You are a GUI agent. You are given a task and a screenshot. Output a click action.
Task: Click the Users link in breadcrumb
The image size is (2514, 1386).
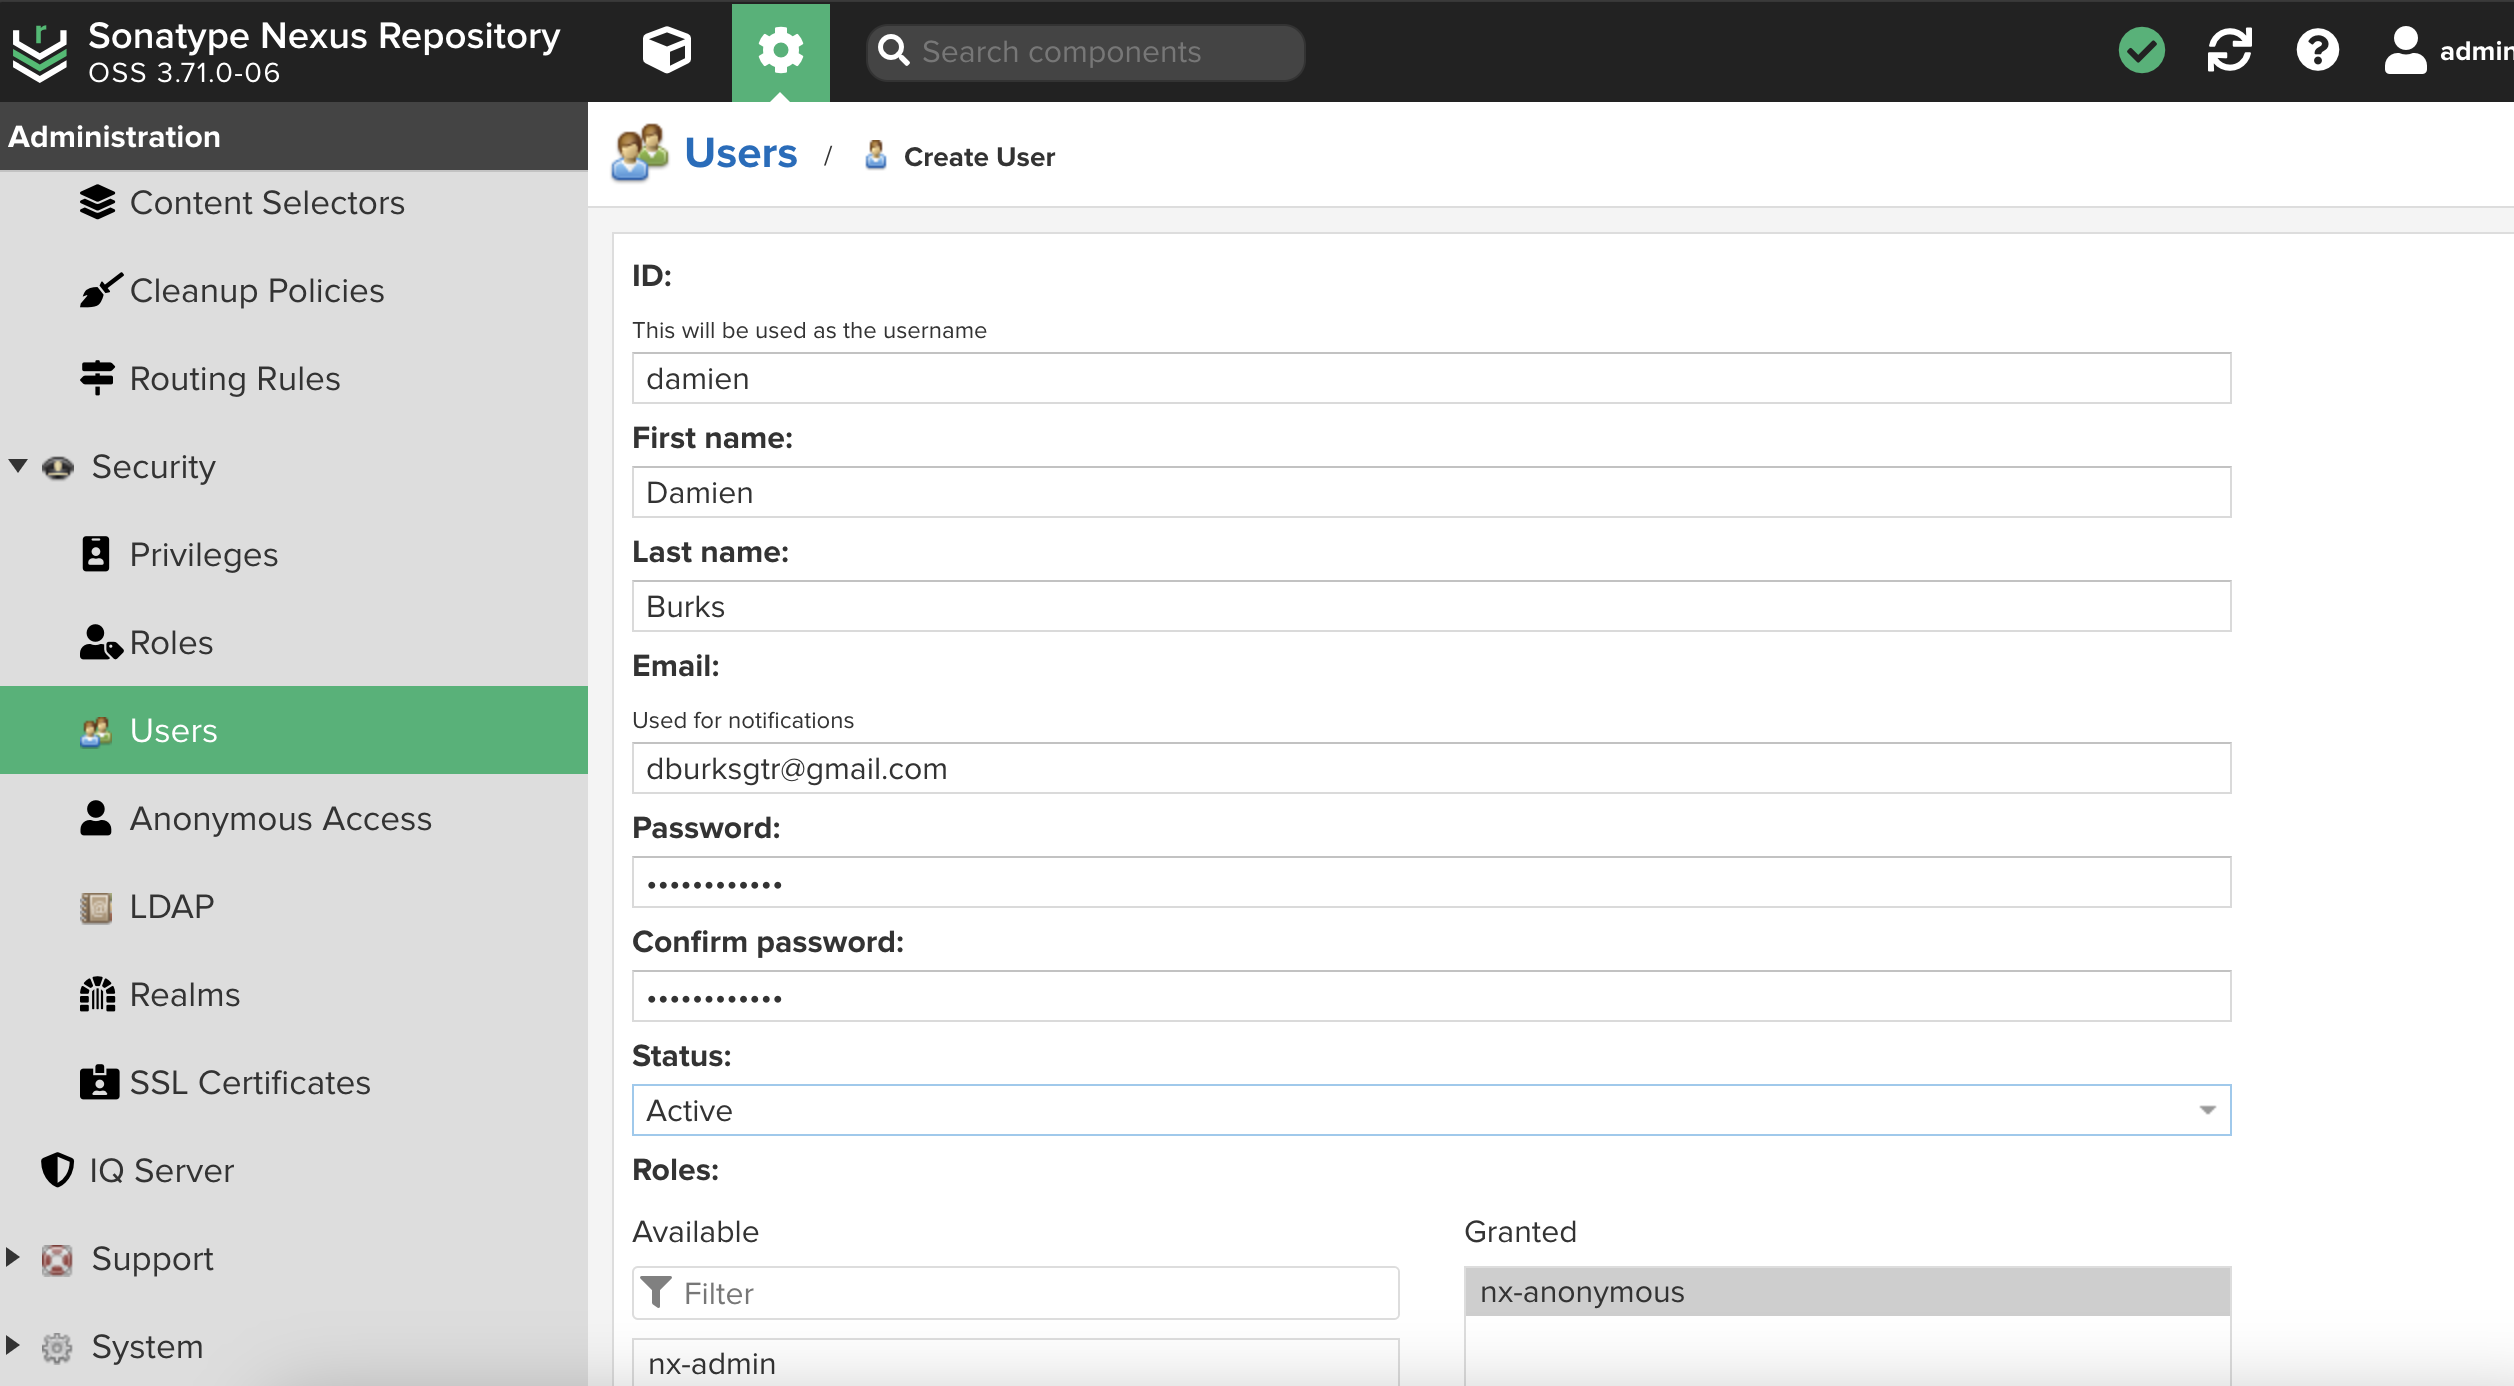(741, 155)
